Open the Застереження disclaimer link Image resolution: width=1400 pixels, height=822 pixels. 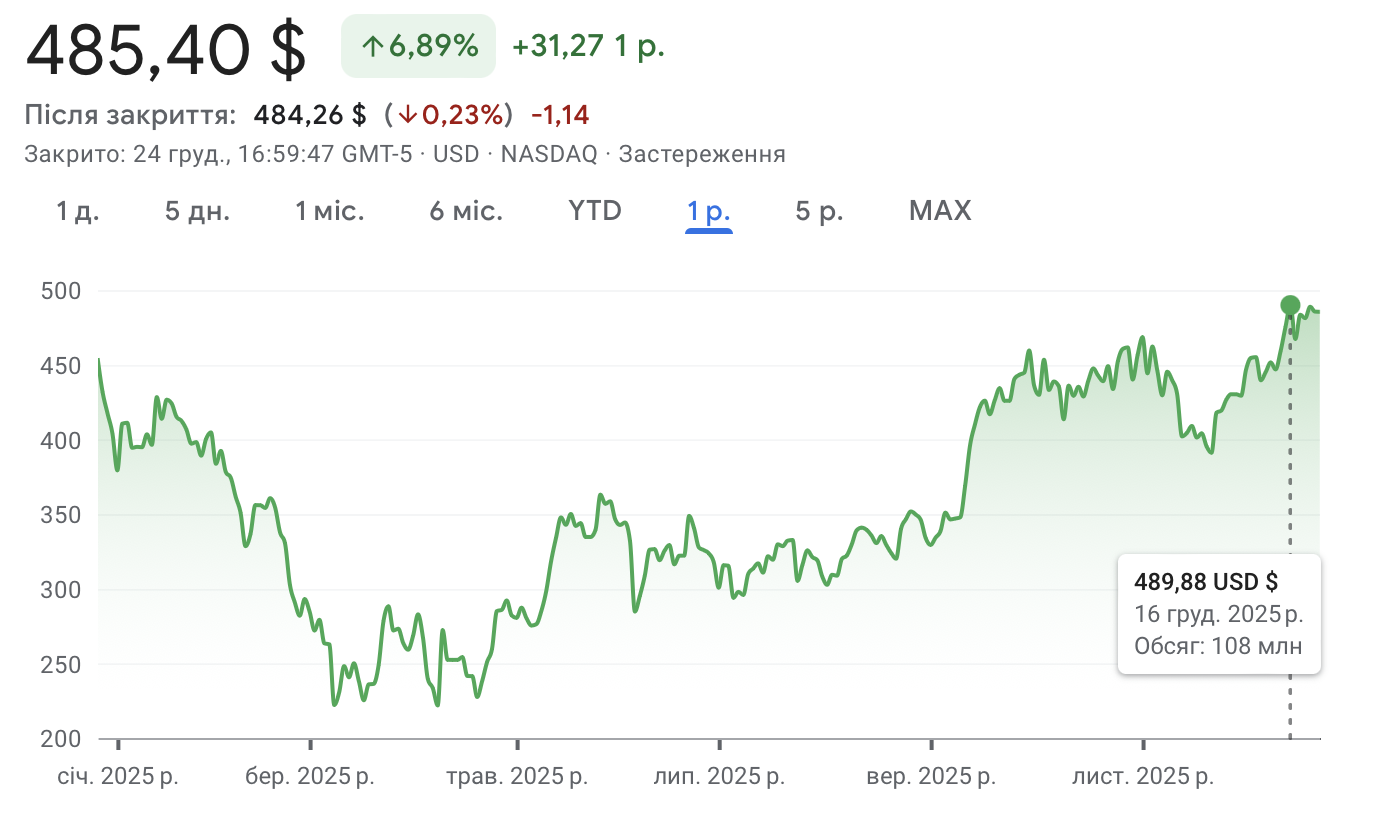pyautogui.click(x=702, y=154)
